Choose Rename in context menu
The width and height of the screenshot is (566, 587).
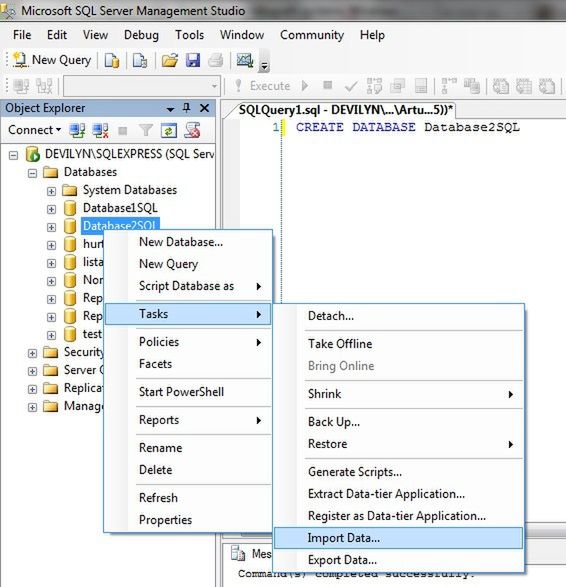pos(188,448)
